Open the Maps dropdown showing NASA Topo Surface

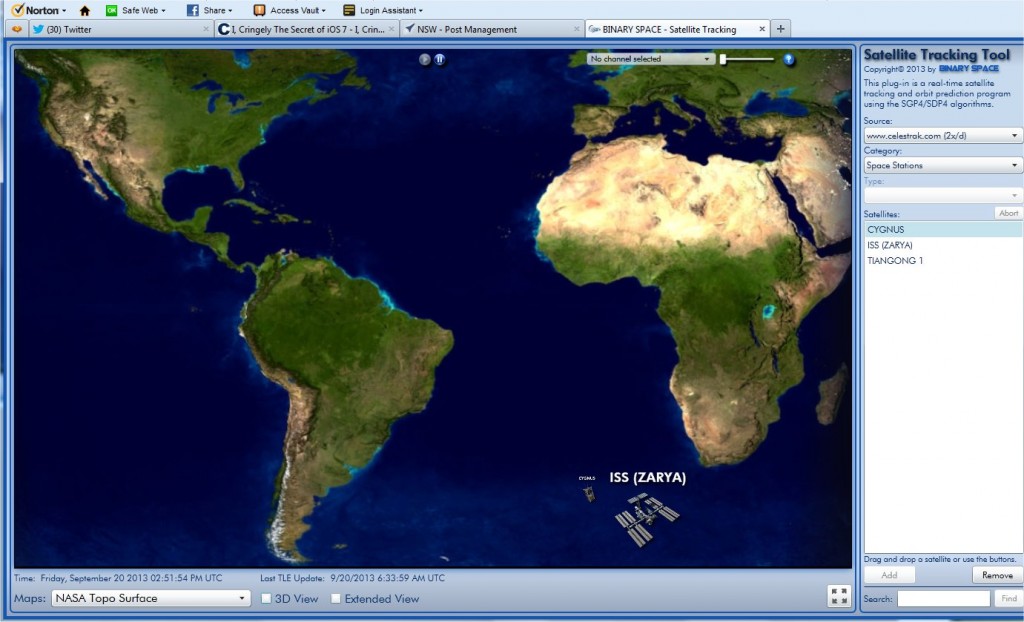[x=150, y=597]
